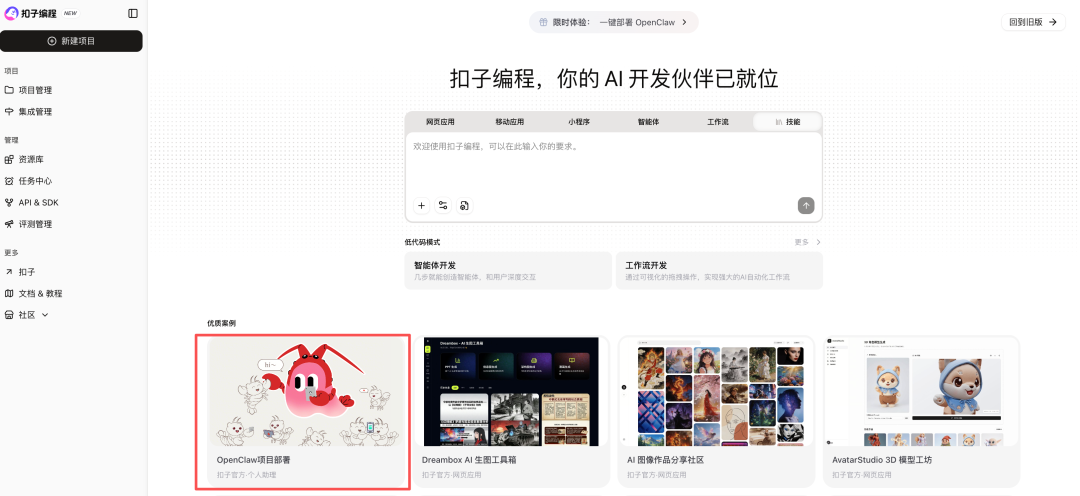Open 资源库 in the sidebar

click(x=31, y=159)
